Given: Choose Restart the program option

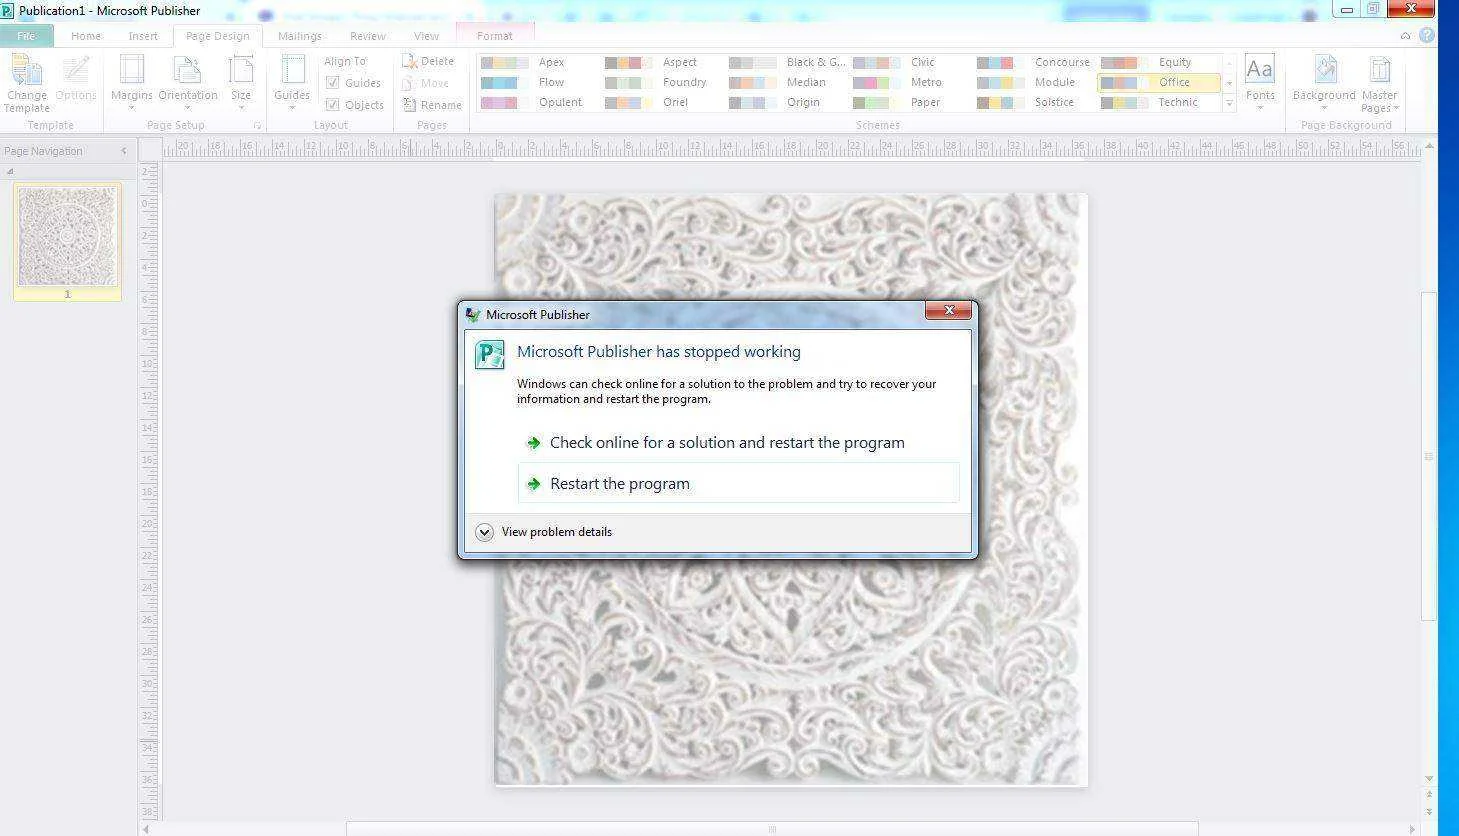Looking at the screenshot, I should 738,483.
